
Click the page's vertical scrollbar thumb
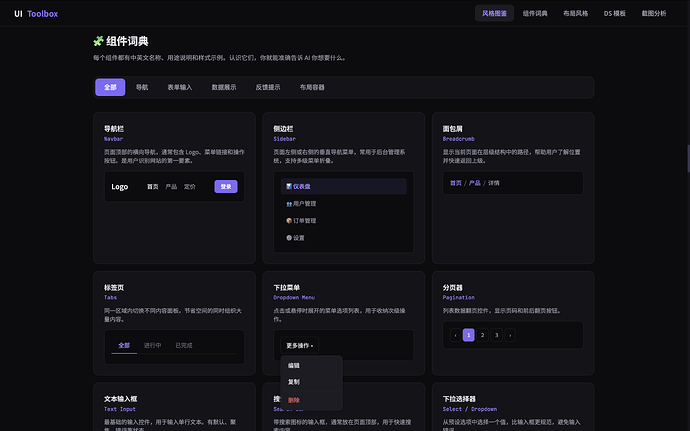pos(688,158)
